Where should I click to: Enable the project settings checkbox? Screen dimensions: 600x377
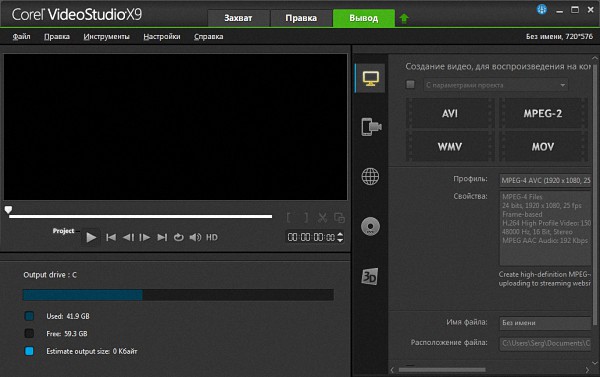[x=410, y=84]
